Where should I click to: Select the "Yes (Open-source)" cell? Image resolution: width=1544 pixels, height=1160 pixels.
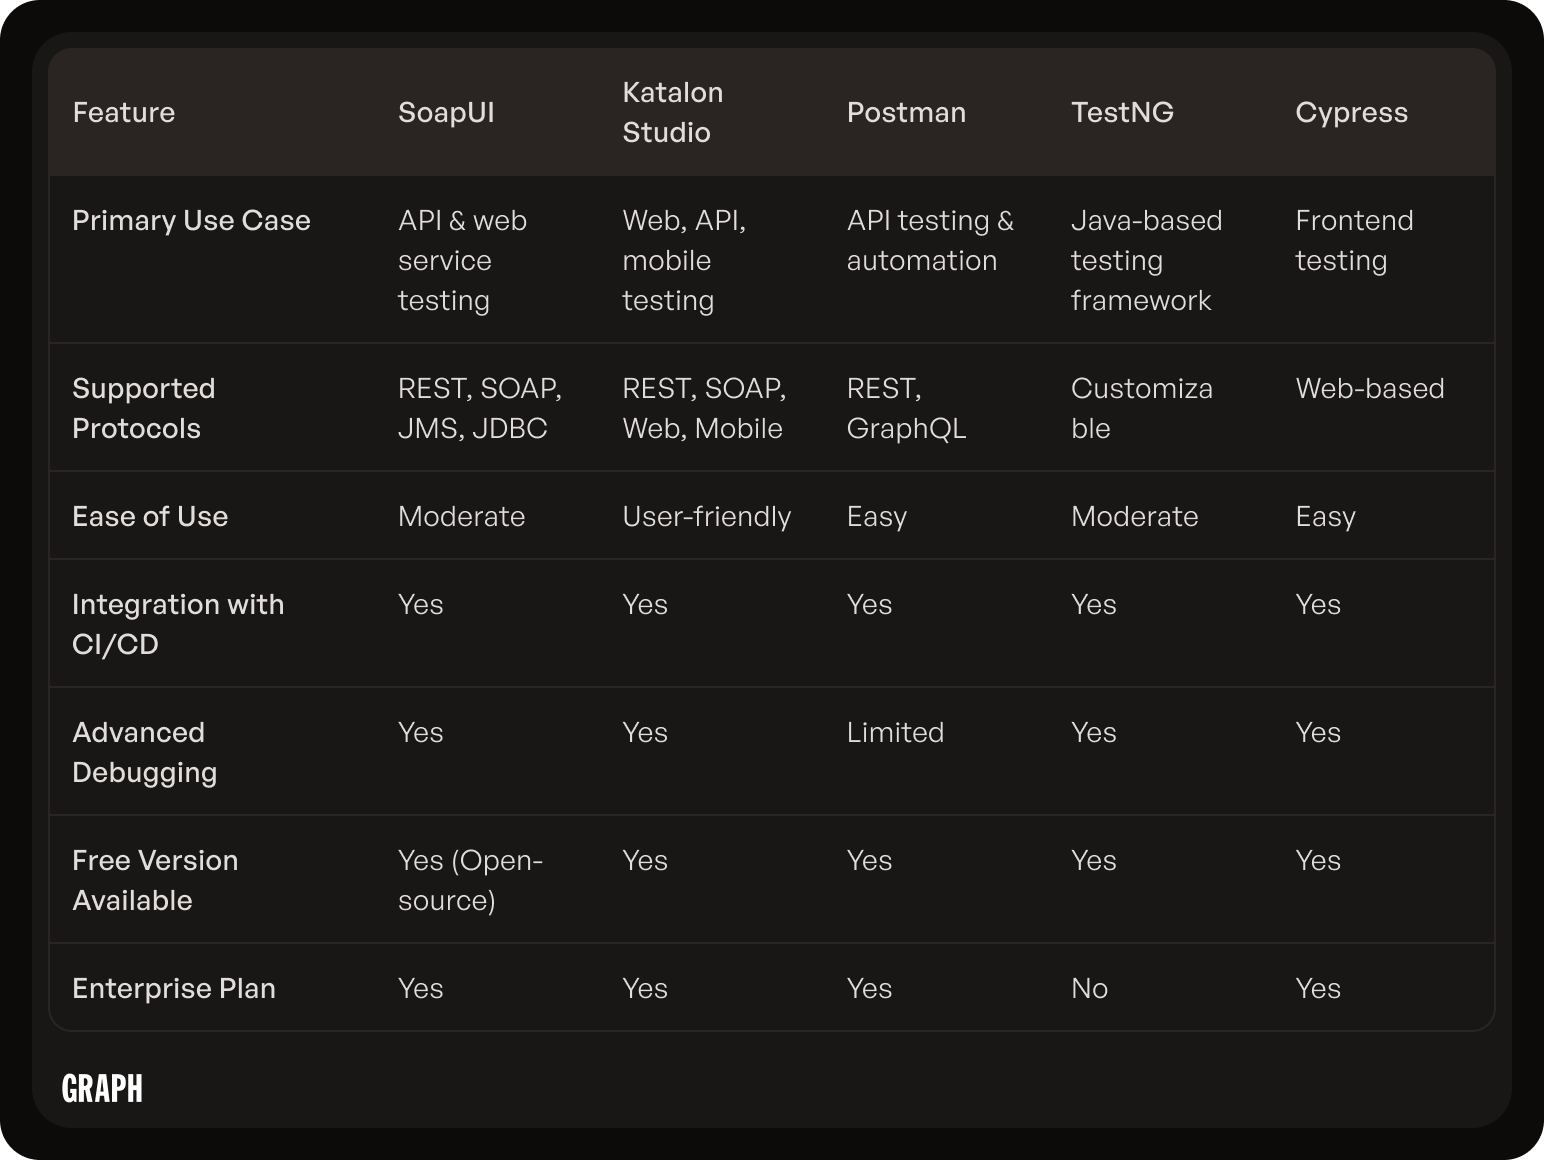(470, 880)
